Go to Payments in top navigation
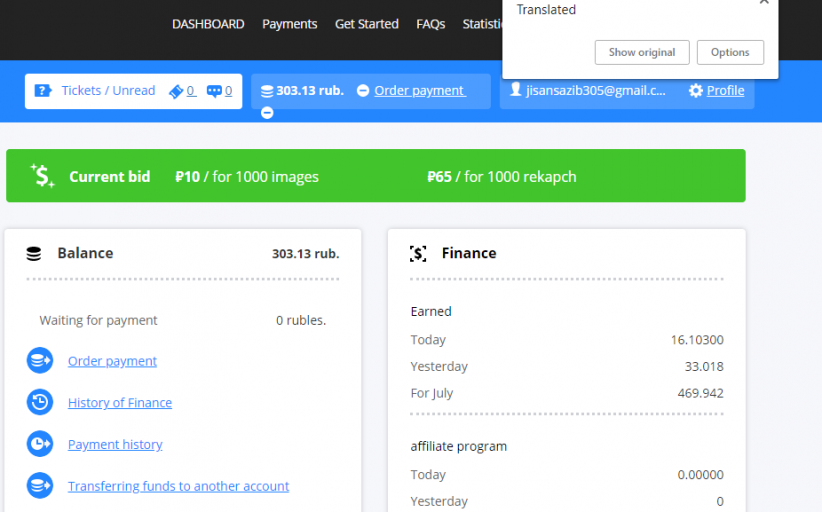The image size is (822, 512). pyautogui.click(x=289, y=24)
